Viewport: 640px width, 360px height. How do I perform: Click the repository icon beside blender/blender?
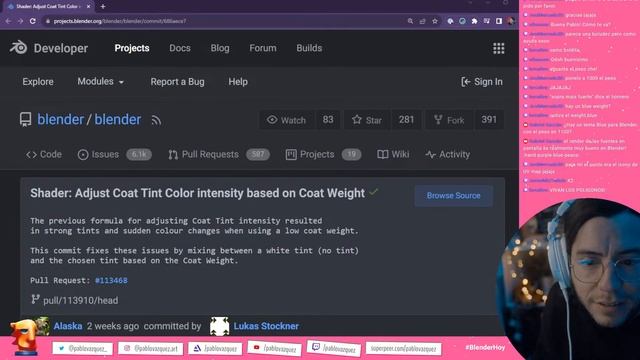25,120
